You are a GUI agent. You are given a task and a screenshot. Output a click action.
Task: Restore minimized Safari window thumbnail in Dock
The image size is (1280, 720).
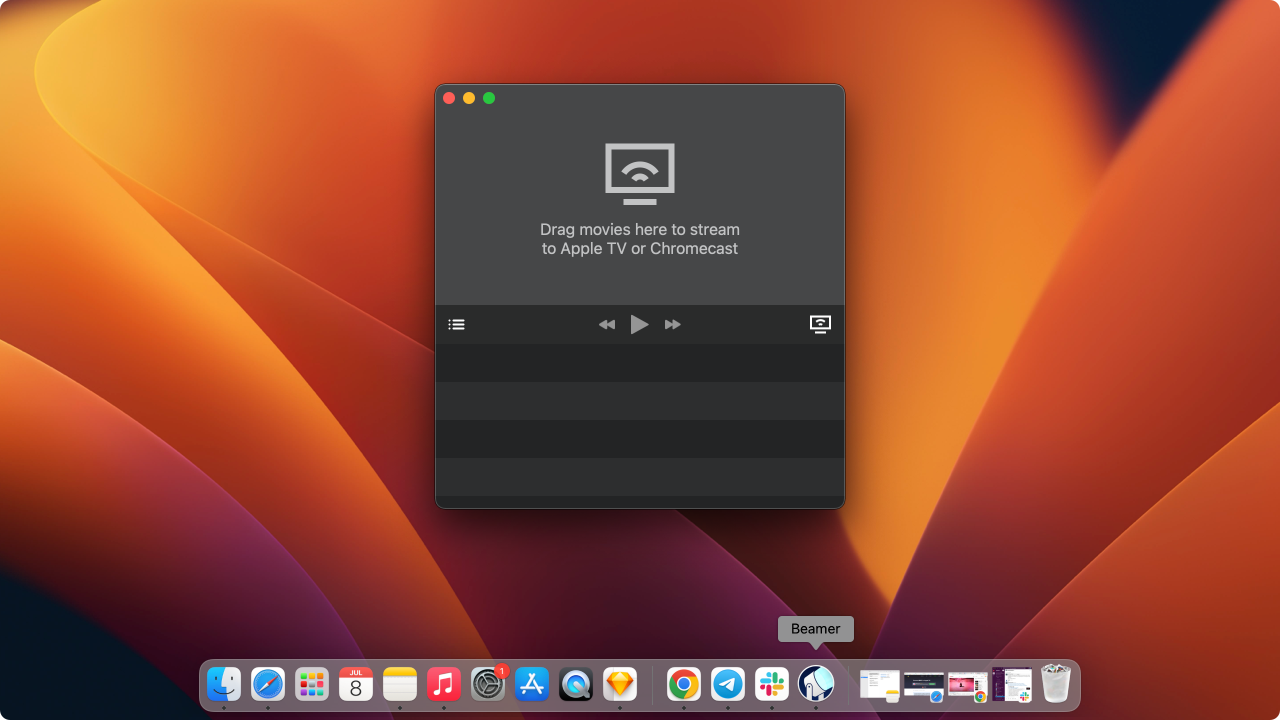(924, 685)
